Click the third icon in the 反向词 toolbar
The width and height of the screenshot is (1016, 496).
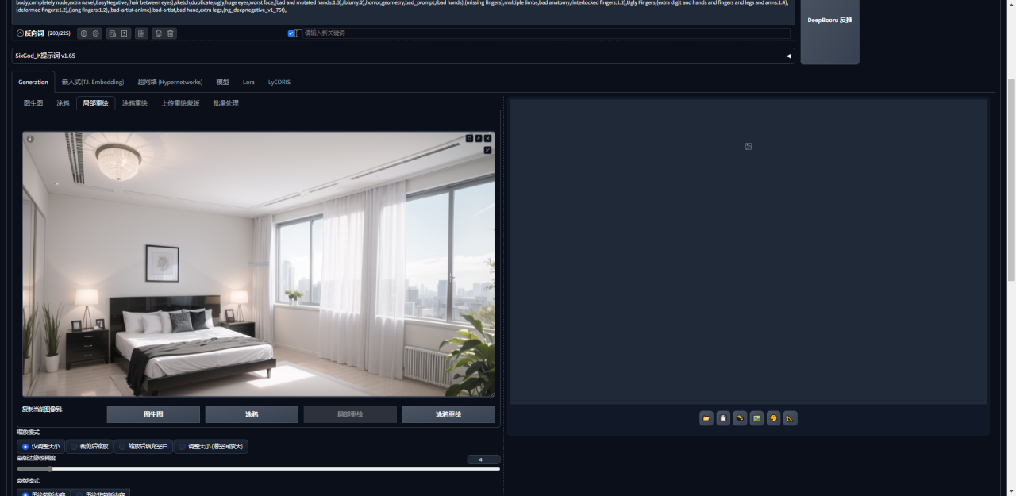click(x=112, y=33)
